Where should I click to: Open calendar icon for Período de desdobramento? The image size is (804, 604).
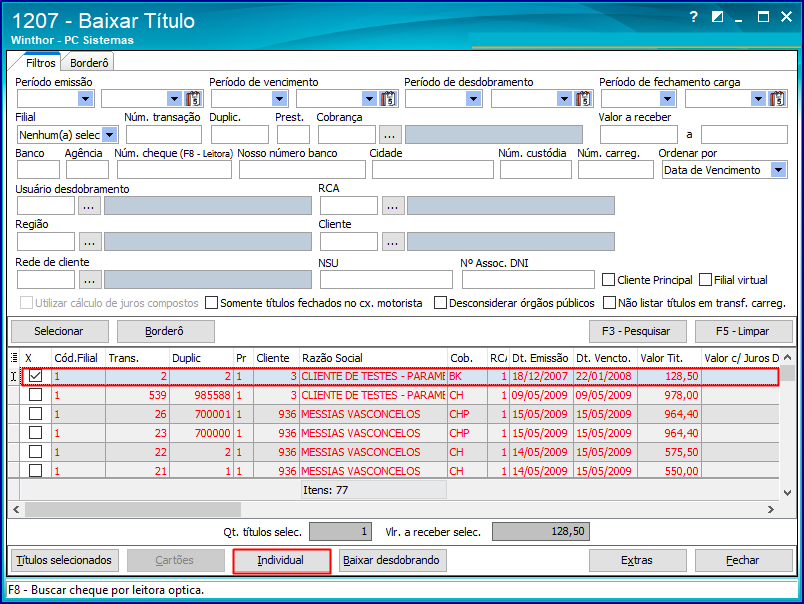pos(583,98)
